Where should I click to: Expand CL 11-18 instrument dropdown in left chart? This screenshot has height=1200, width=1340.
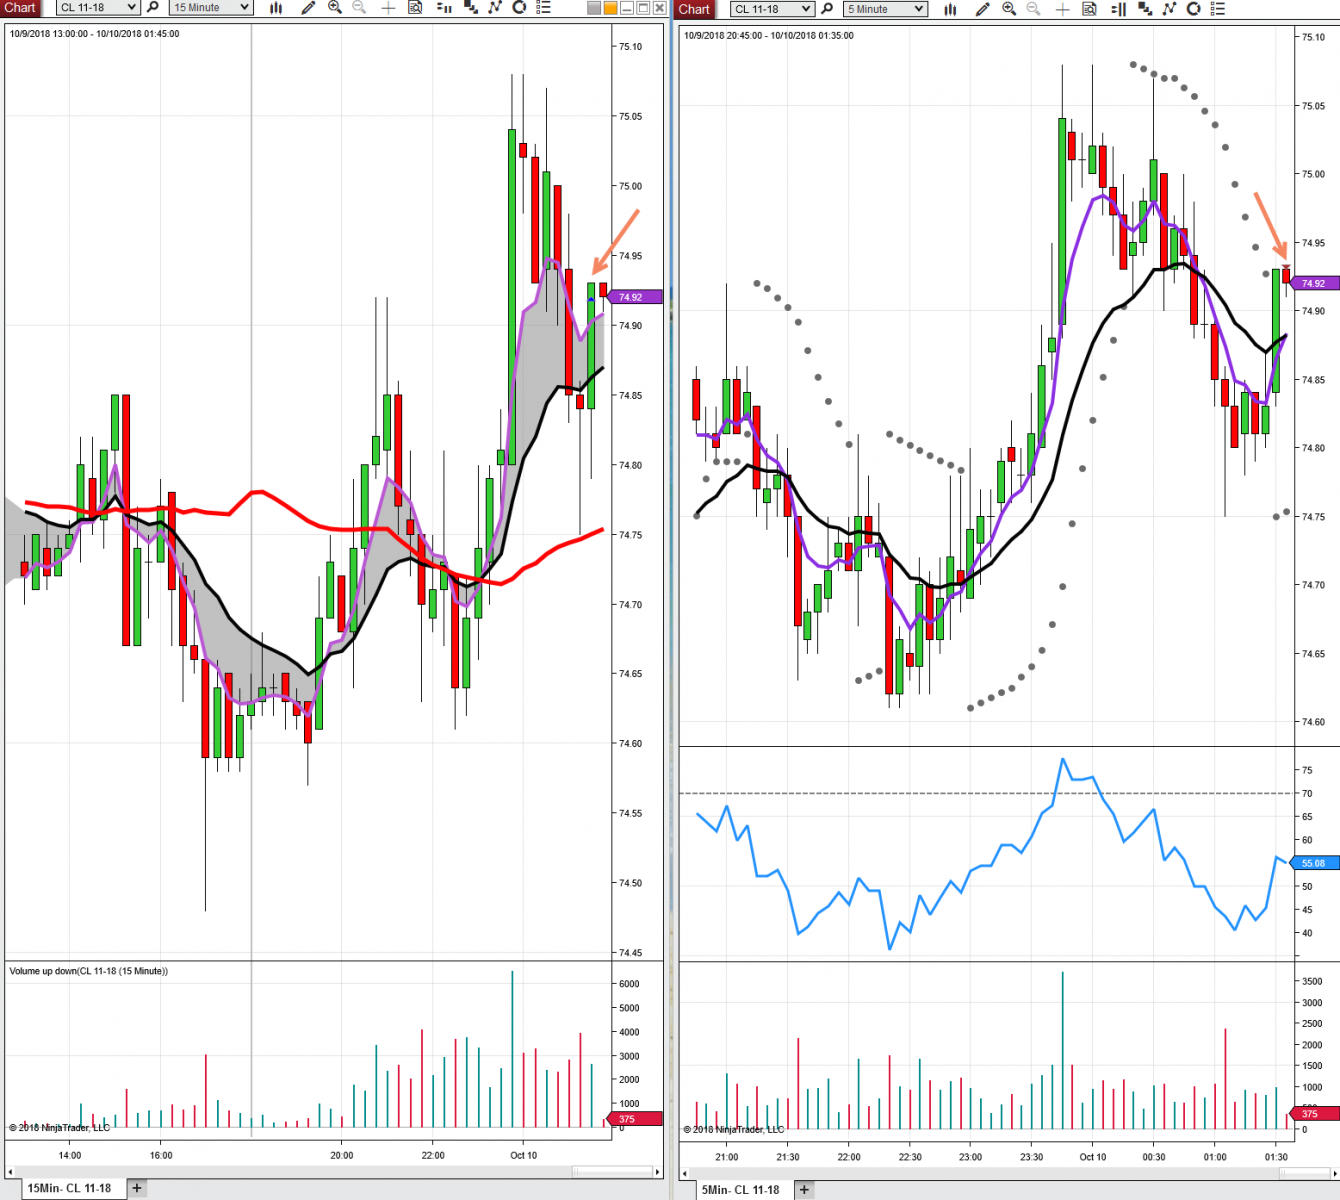click(97, 7)
